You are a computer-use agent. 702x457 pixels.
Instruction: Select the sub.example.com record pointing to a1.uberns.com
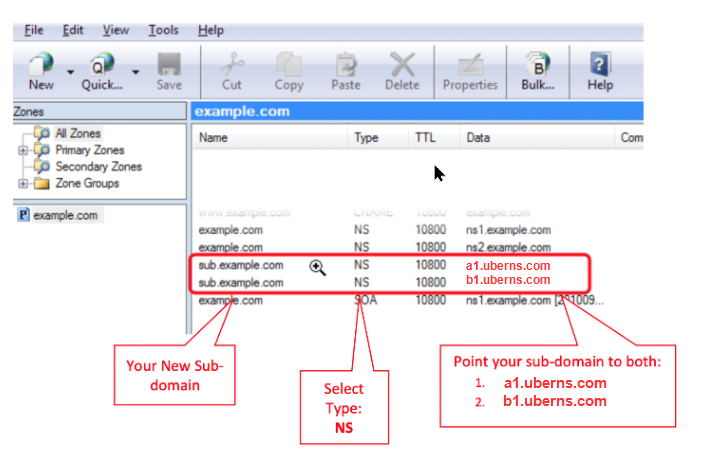click(x=241, y=266)
